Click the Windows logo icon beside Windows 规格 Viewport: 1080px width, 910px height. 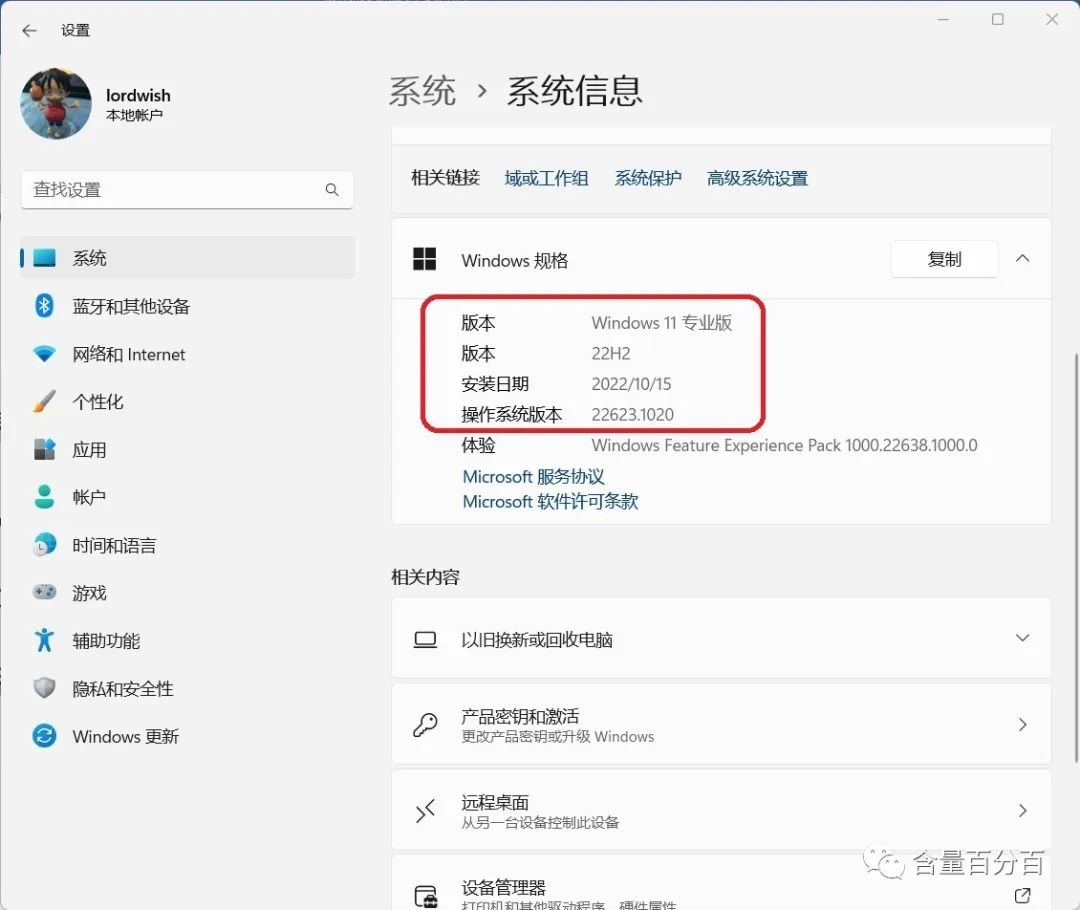424,259
